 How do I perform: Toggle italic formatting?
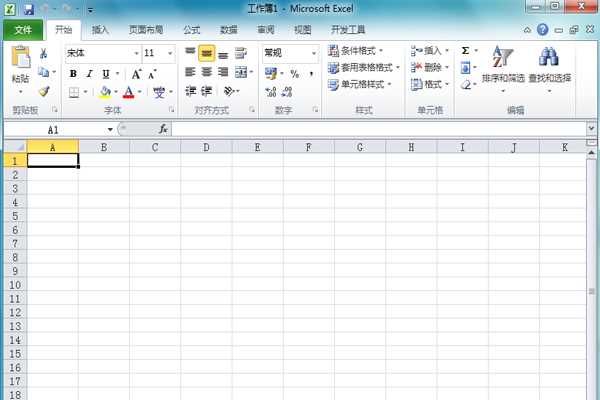click(x=89, y=73)
